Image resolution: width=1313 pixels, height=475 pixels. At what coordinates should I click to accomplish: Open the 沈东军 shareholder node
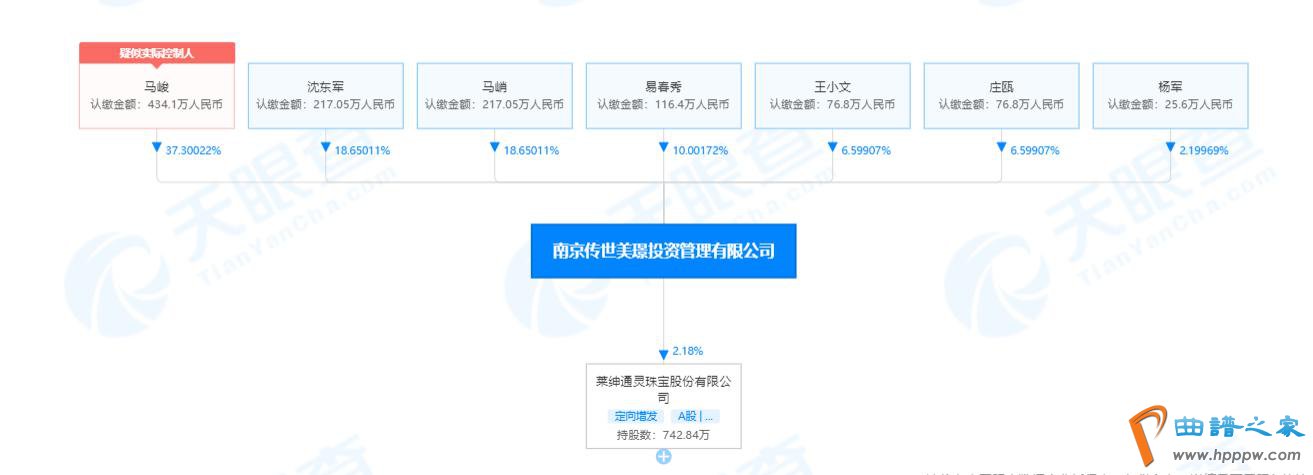coord(325,96)
